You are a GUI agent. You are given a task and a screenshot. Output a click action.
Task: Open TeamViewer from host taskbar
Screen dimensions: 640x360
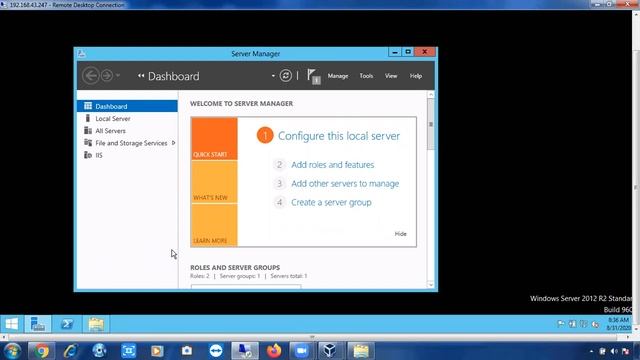(216, 351)
